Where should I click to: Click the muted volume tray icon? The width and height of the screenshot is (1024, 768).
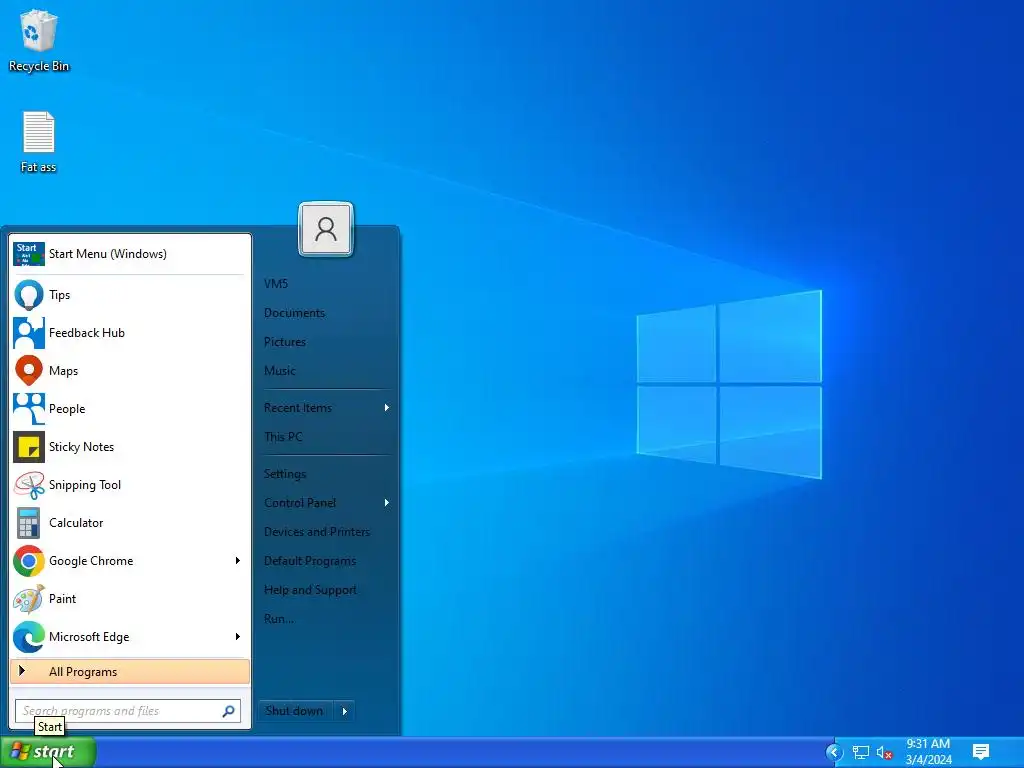click(884, 752)
